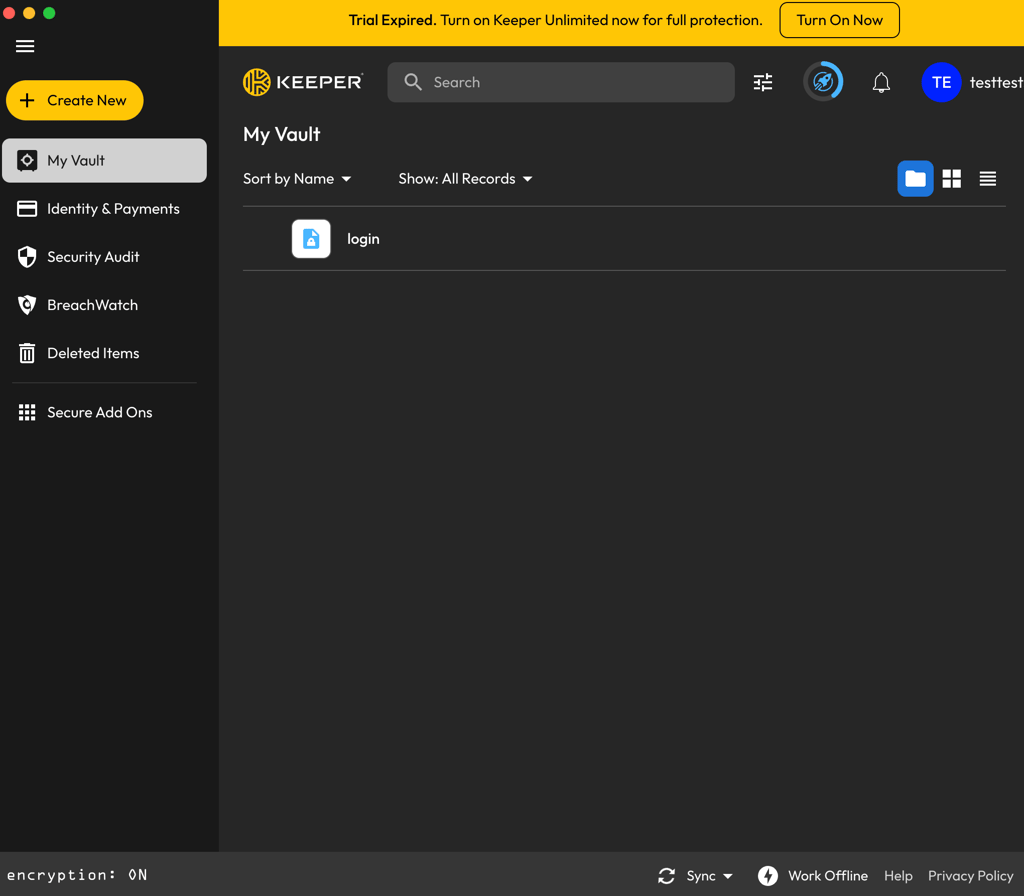The height and width of the screenshot is (896, 1024).
Task: Click the Secure Add Ons grid icon
Action: point(27,412)
